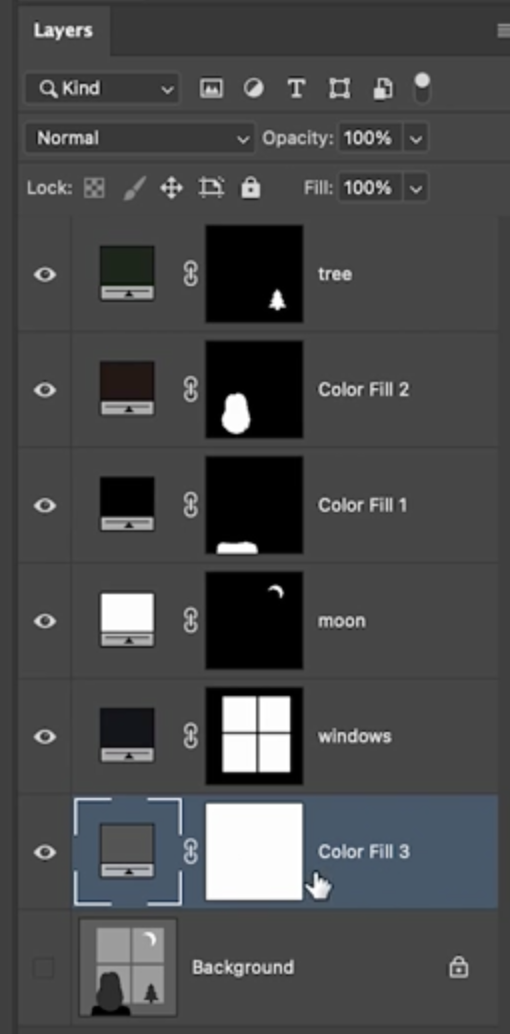Image resolution: width=510 pixels, height=1034 pixels.
Task: Hide the windows layer
Action: coord(45,737)
